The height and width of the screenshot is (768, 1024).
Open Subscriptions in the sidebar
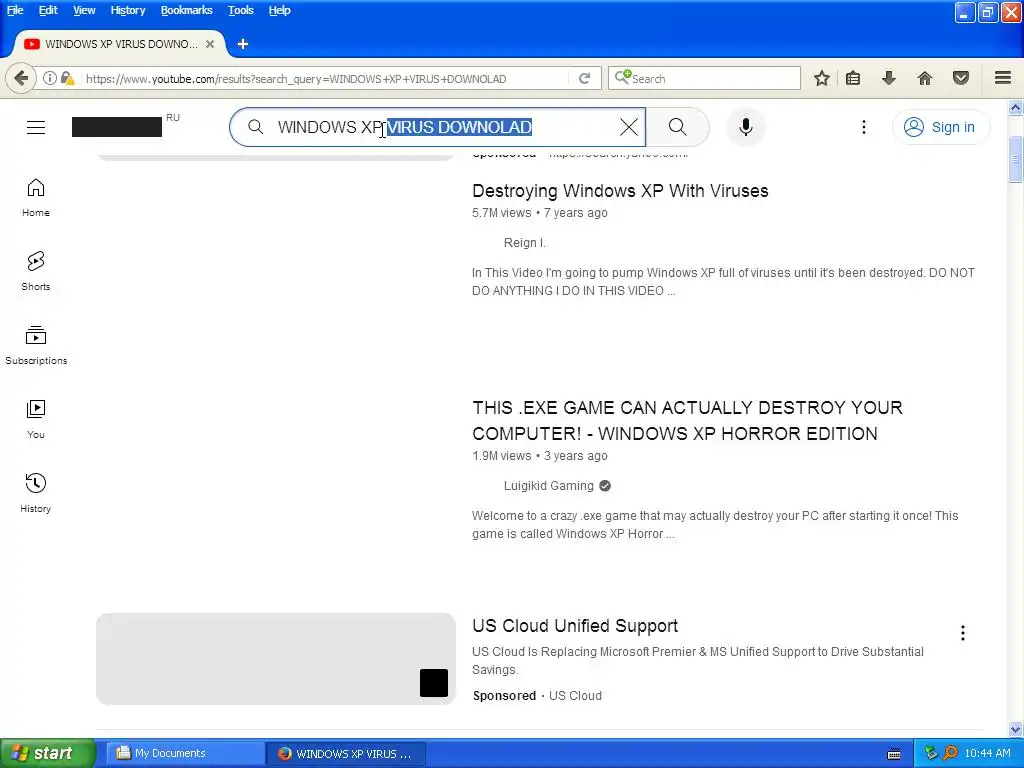(x=36, y=345)
